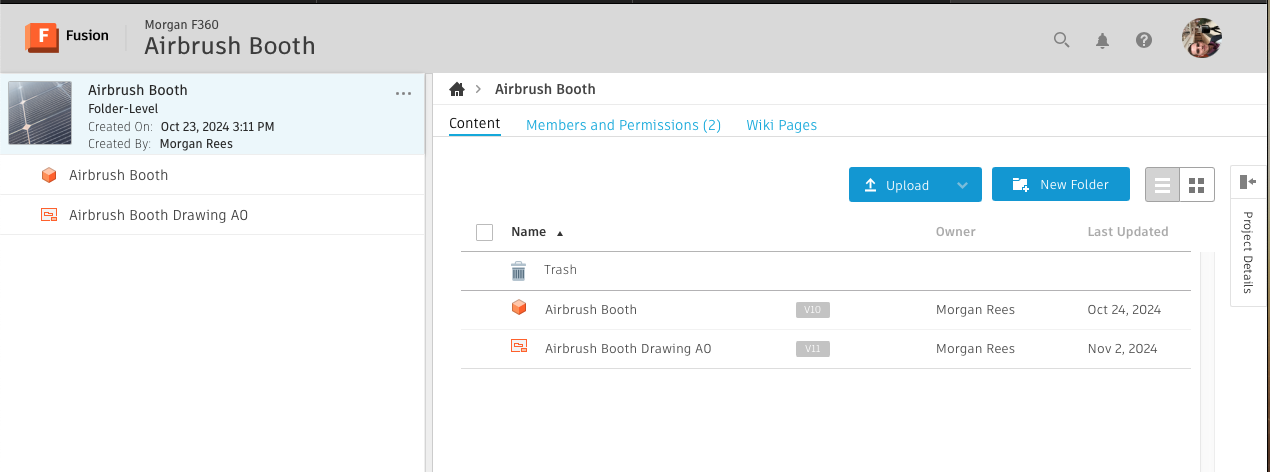Click Morgan Rees owner in the Airbrush Booth row
The image size is (1270, 472).
pyautogui.click(x=975, y=310)
